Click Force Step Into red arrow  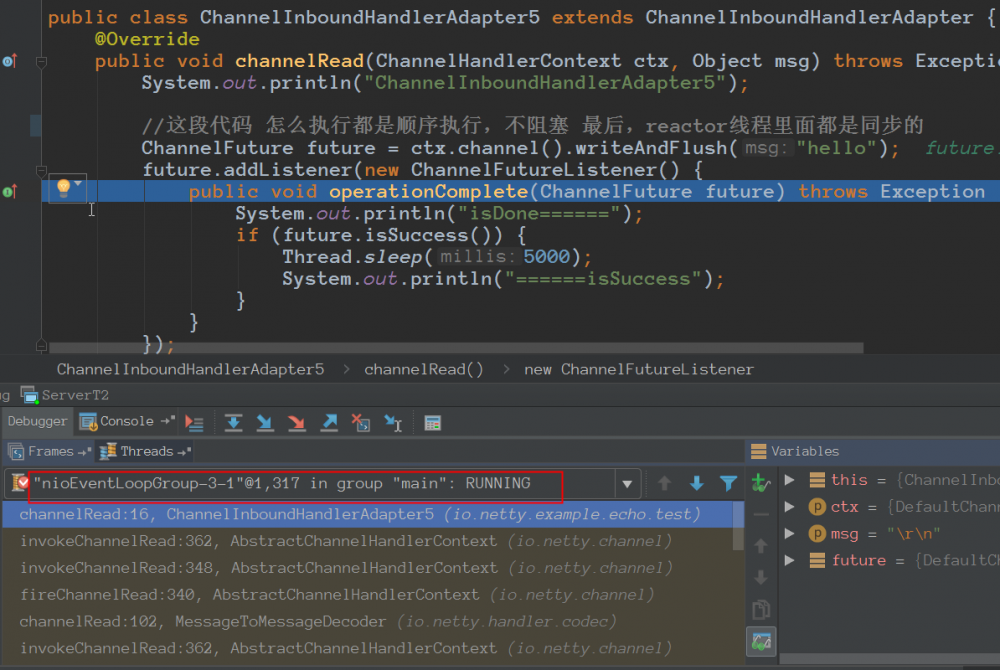297,423
